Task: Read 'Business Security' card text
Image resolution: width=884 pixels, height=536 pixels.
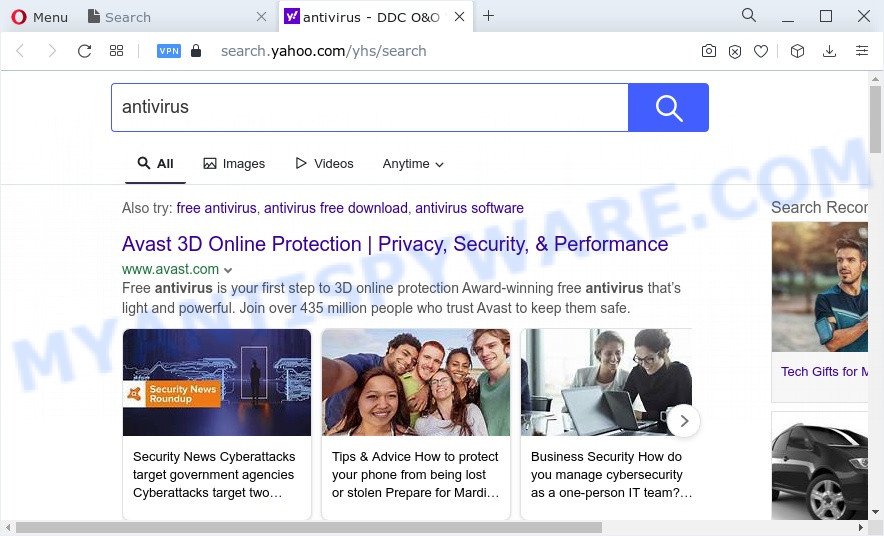Action: [x=611, y=475]
